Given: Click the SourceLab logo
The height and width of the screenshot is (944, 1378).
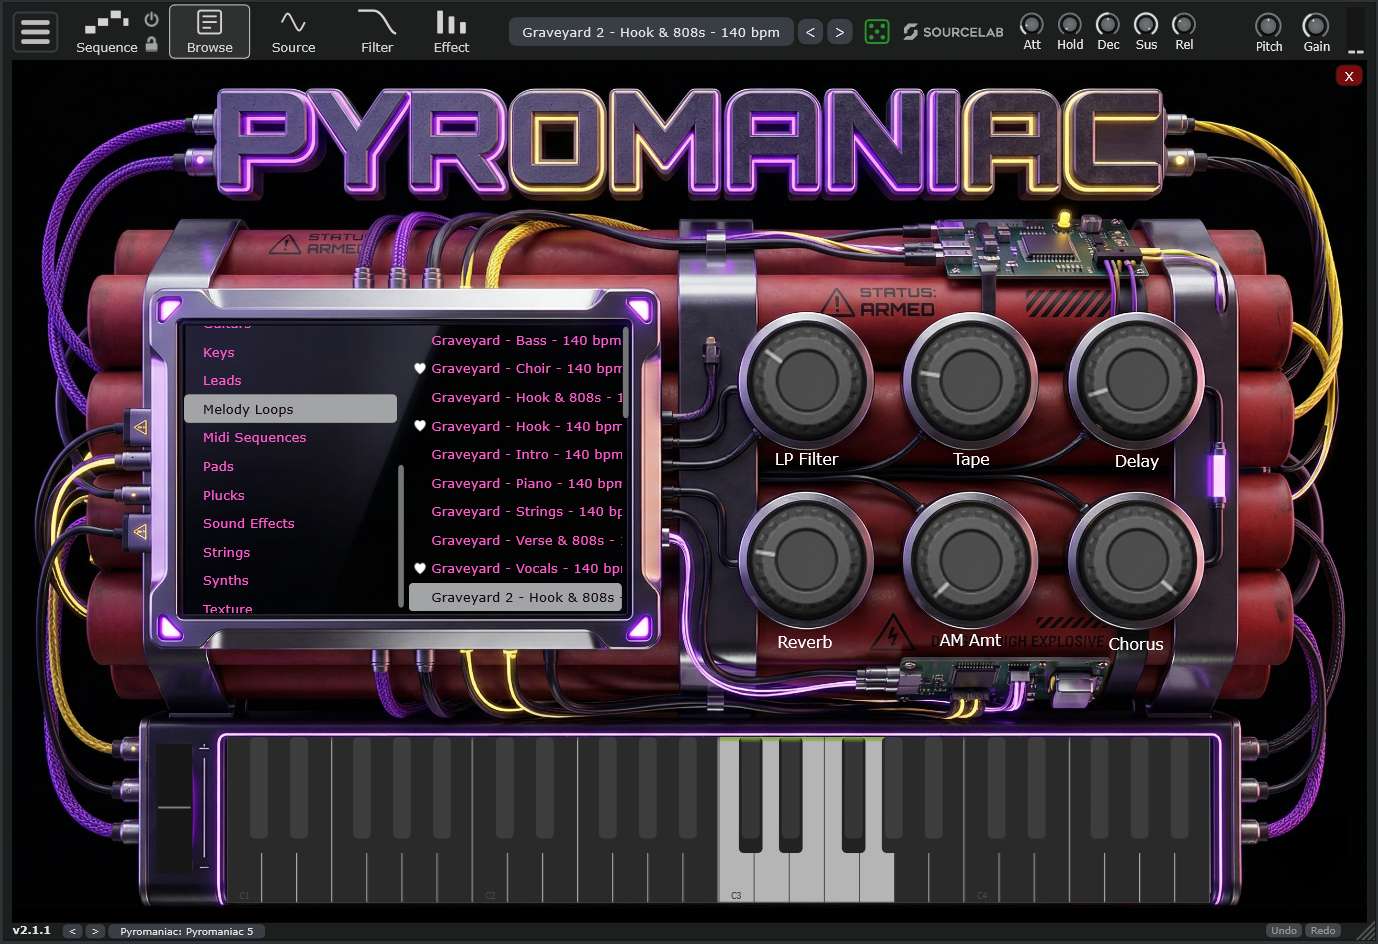Looking at the screenshot, I should [x=951, y=31].
